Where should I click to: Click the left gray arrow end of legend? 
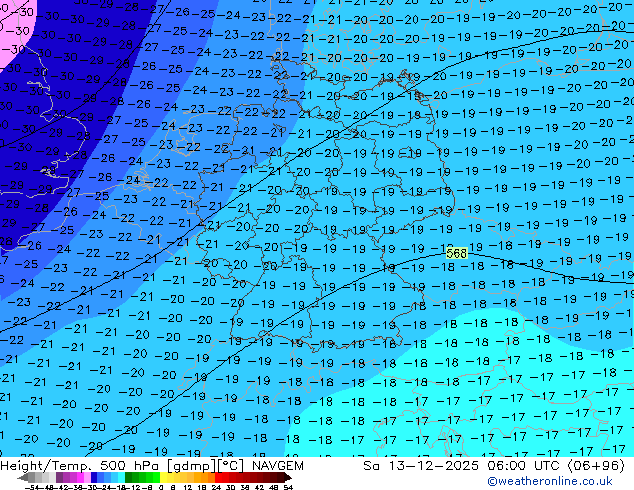(23, 478)
